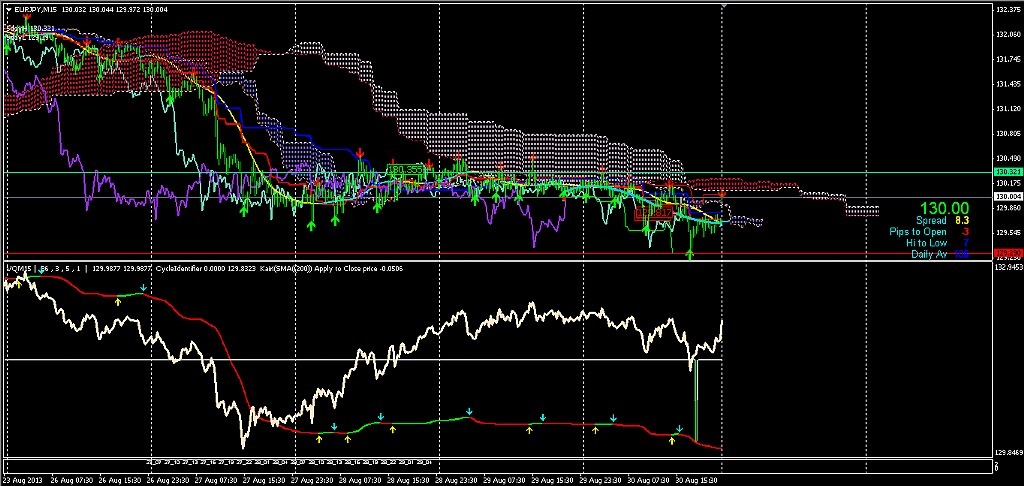1024x486 pixels.
Task: Open the chart menu triangle beside EURJPY,M15
Action: pyautogui.click(x=8, y=10)
